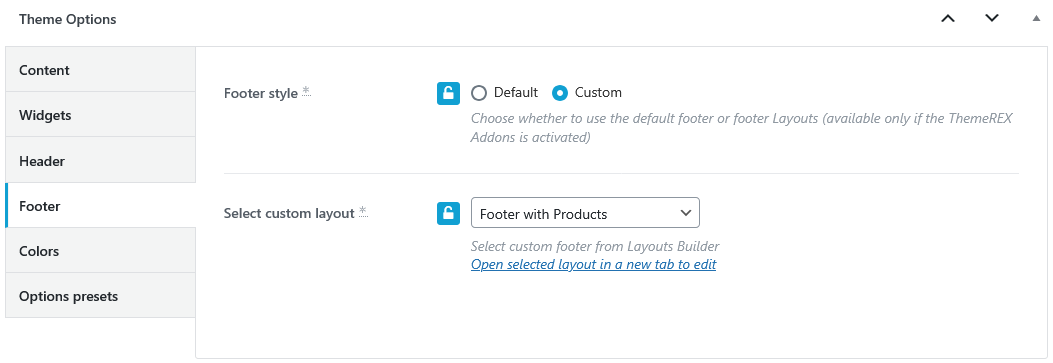
Task: Collapse the Theme Options panel with the triangle
Action: [1036, 19]
